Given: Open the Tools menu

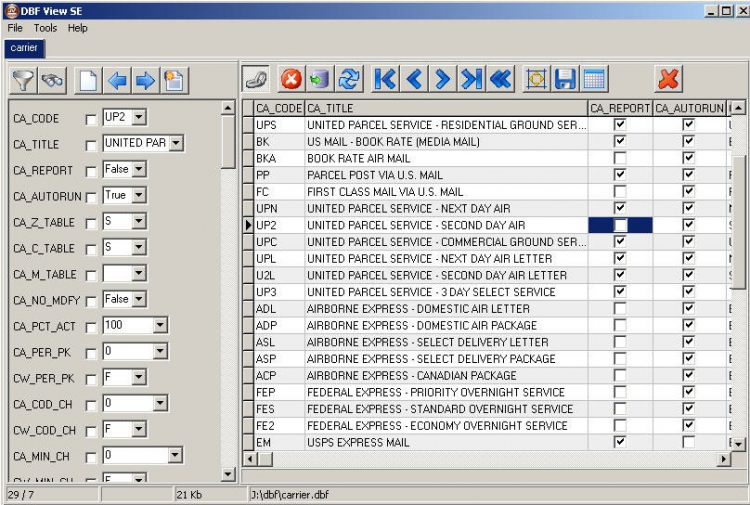Looking at the screenshot, I should (x=45, y=28).
